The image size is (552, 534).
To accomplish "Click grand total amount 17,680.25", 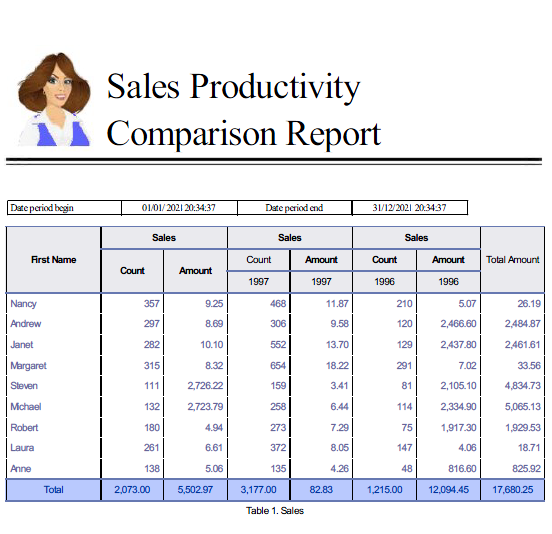I will pyautogui.click(x=513, y=490).
